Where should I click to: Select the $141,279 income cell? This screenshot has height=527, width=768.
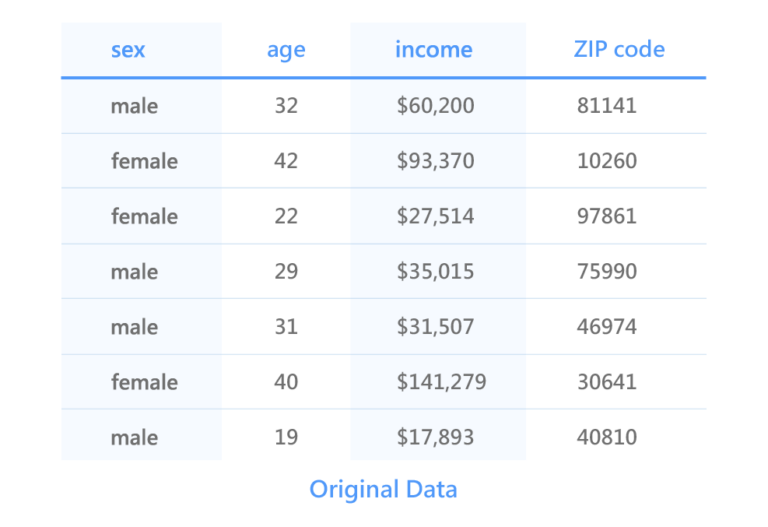[441, 382]
